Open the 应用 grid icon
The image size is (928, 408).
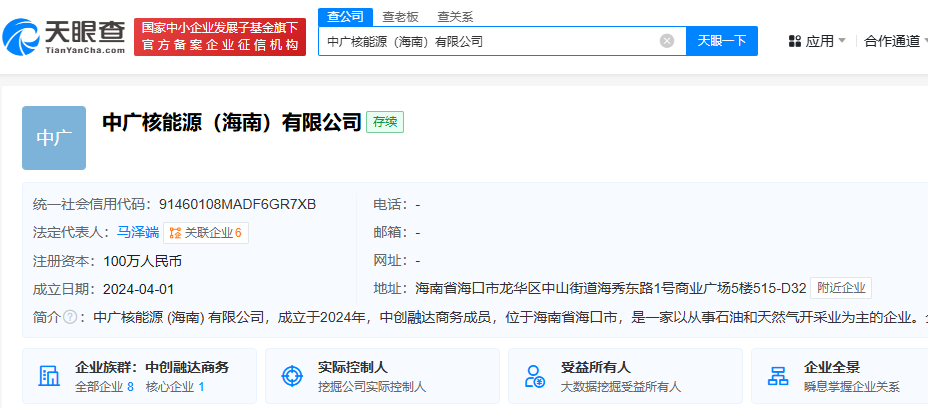coord(795,41)
